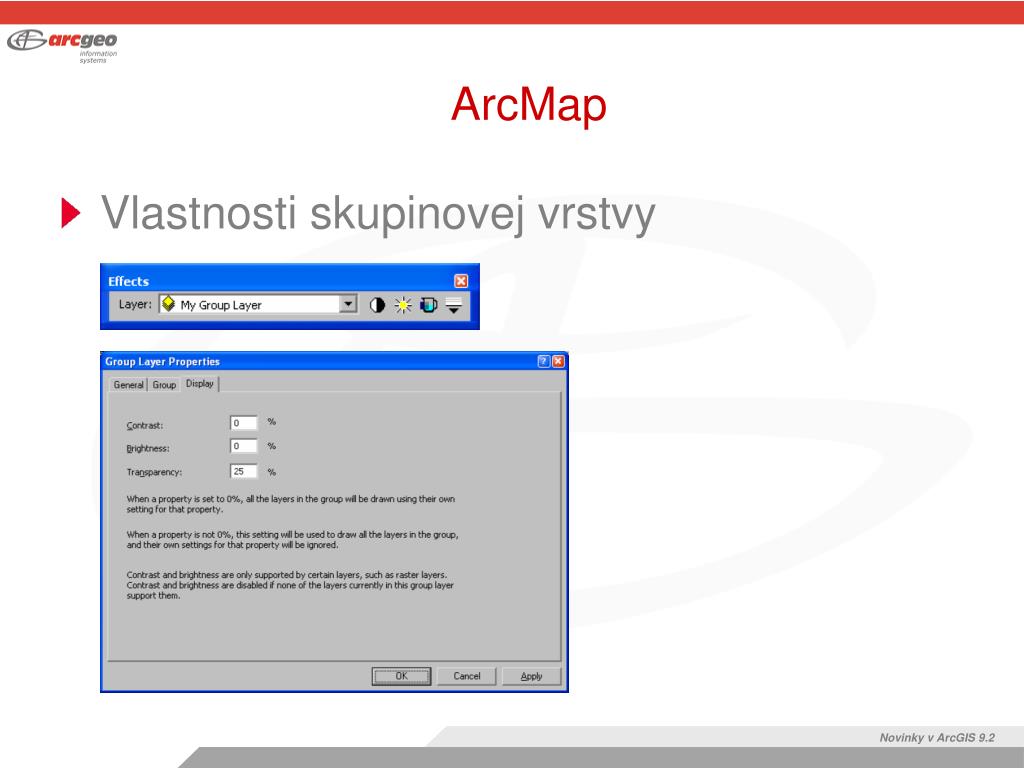1024x768 pixels.
Task: Click the OK button
Action: point(402,676)
